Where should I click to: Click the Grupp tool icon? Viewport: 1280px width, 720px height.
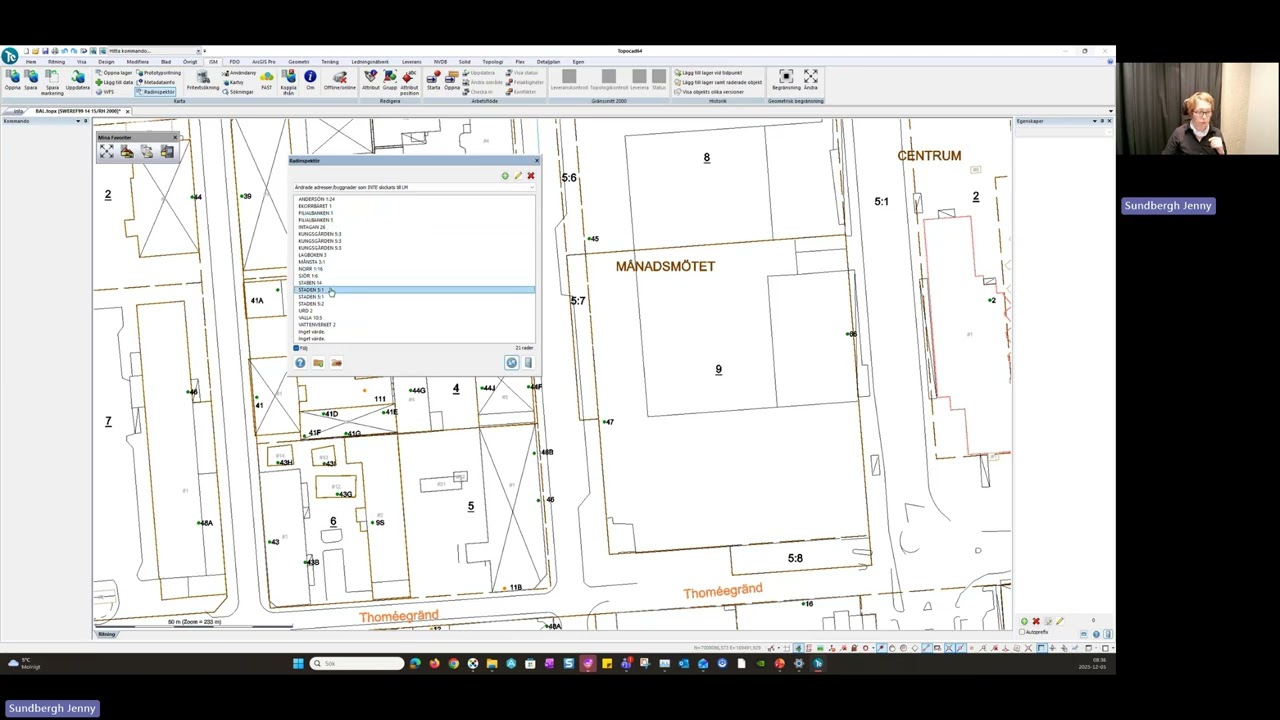[389, 79]
